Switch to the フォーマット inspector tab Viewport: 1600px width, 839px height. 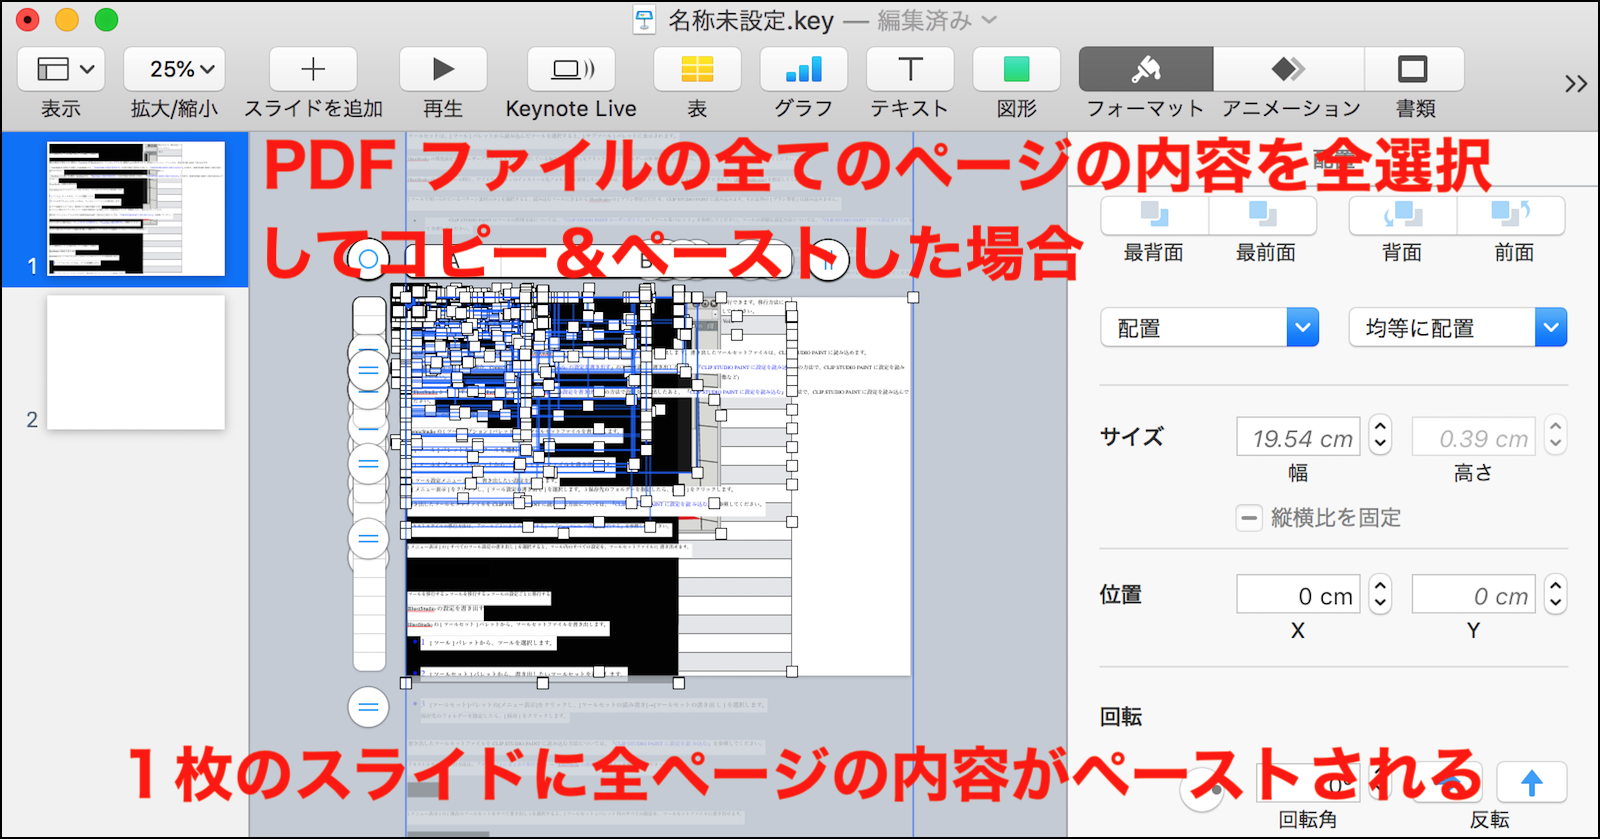(1146, 69)
